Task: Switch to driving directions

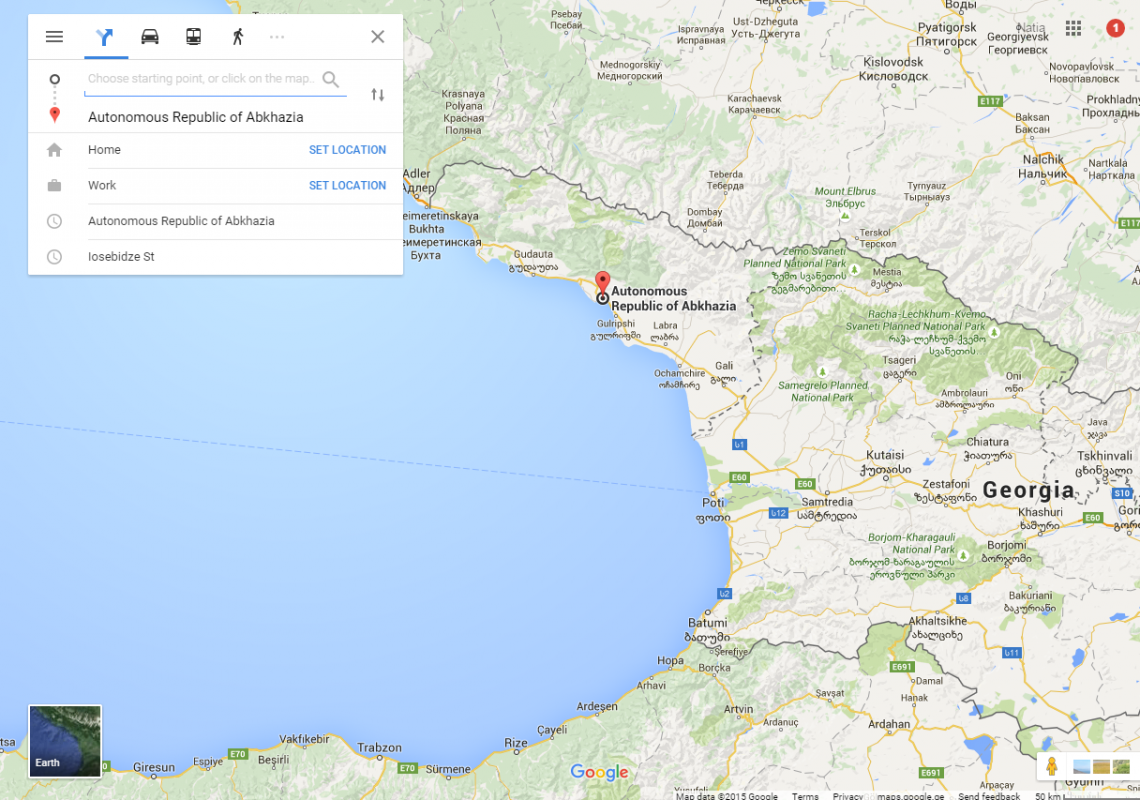Action: click(150, 36)
